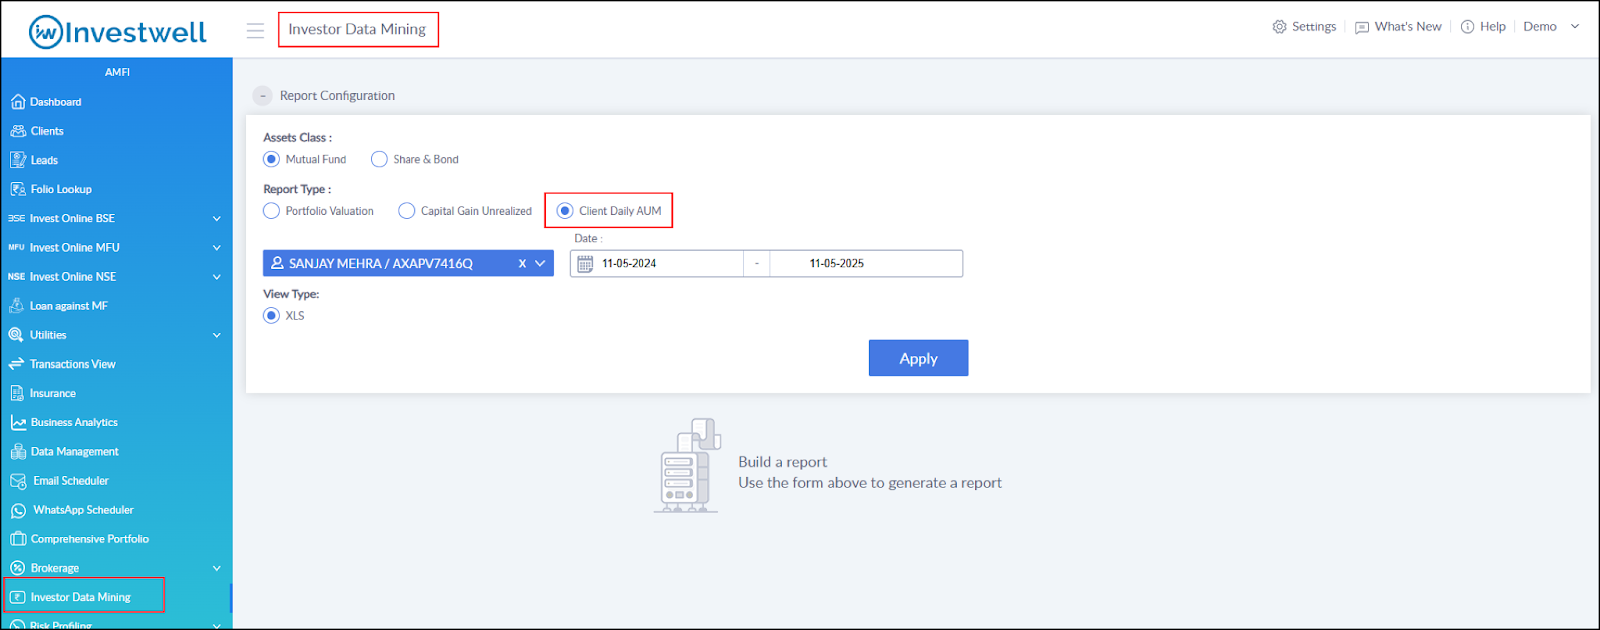Open the Demo user dropdown
Image resolution: width=1600 pixels, height=630 pixels.
(x=1552, y=27)
